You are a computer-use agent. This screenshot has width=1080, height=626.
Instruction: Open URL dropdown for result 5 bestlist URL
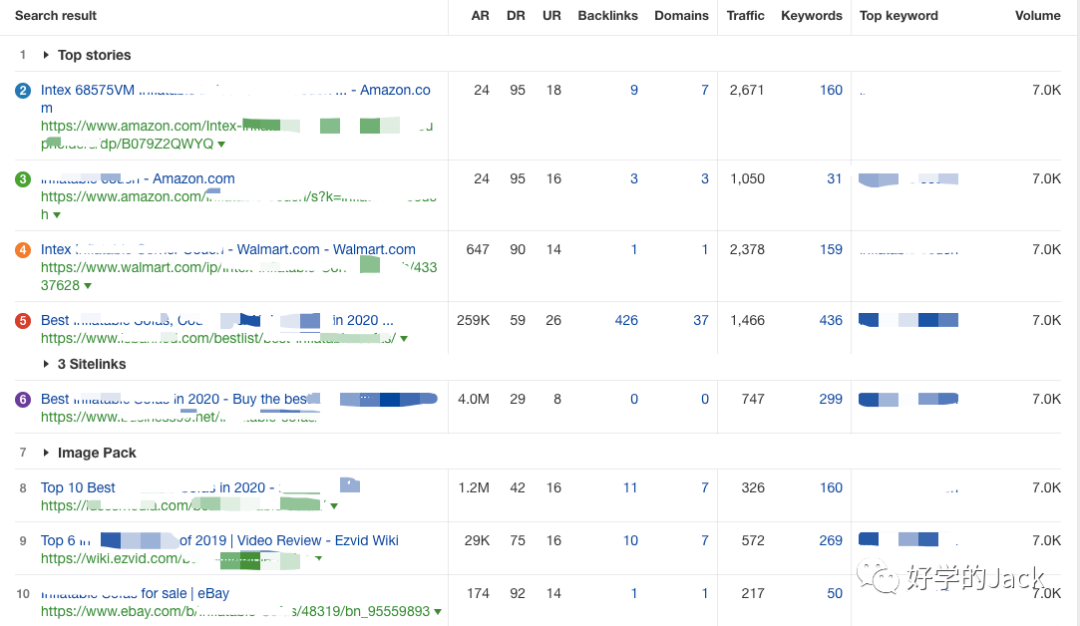404,339
